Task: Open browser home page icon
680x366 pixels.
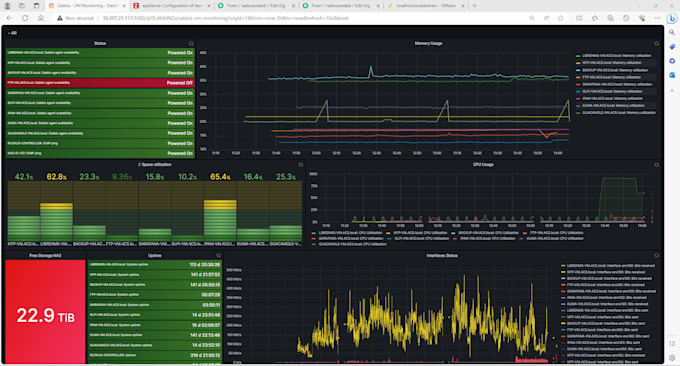Action: [40, 18]
